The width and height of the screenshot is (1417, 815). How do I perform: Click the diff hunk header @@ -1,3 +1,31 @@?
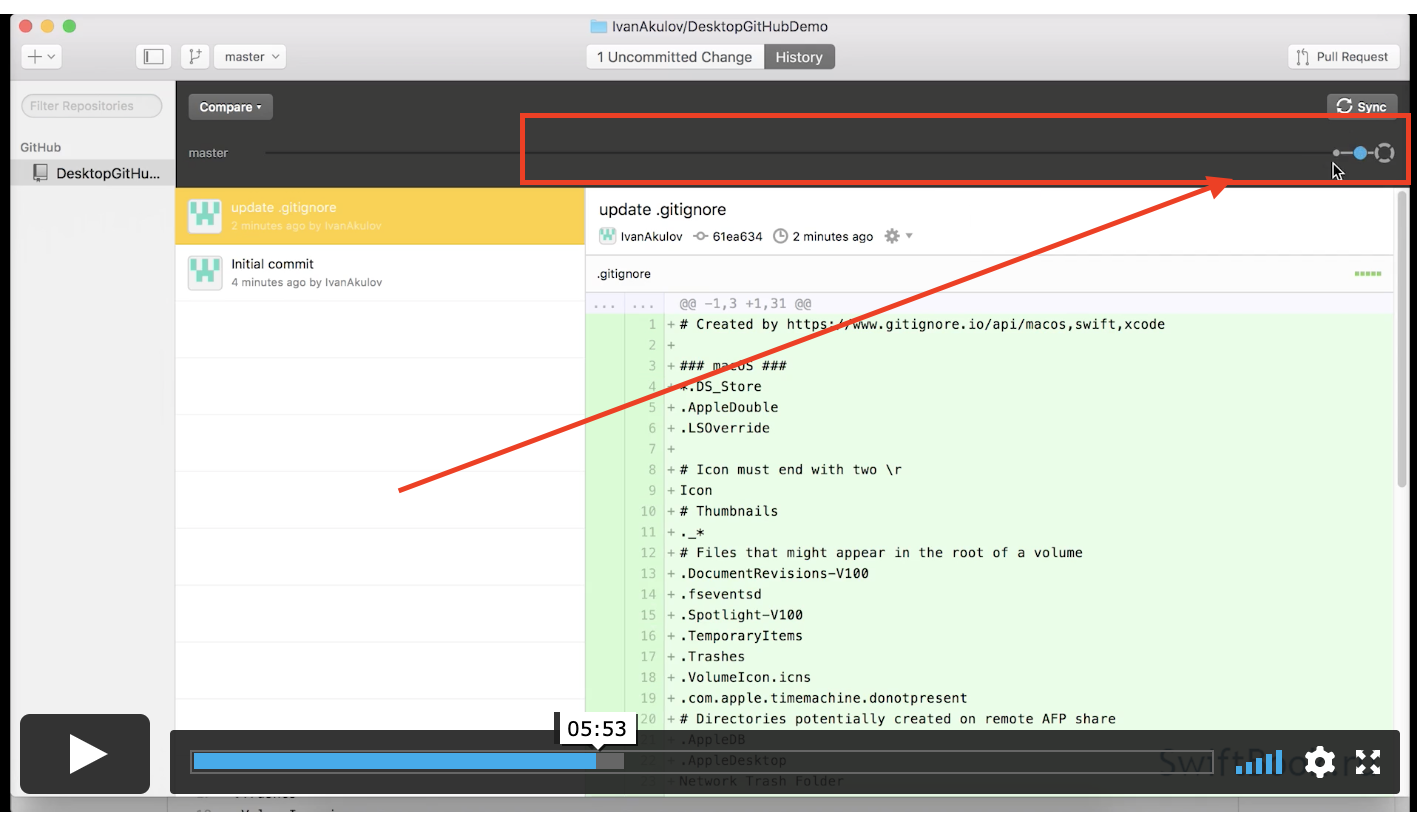745,303
